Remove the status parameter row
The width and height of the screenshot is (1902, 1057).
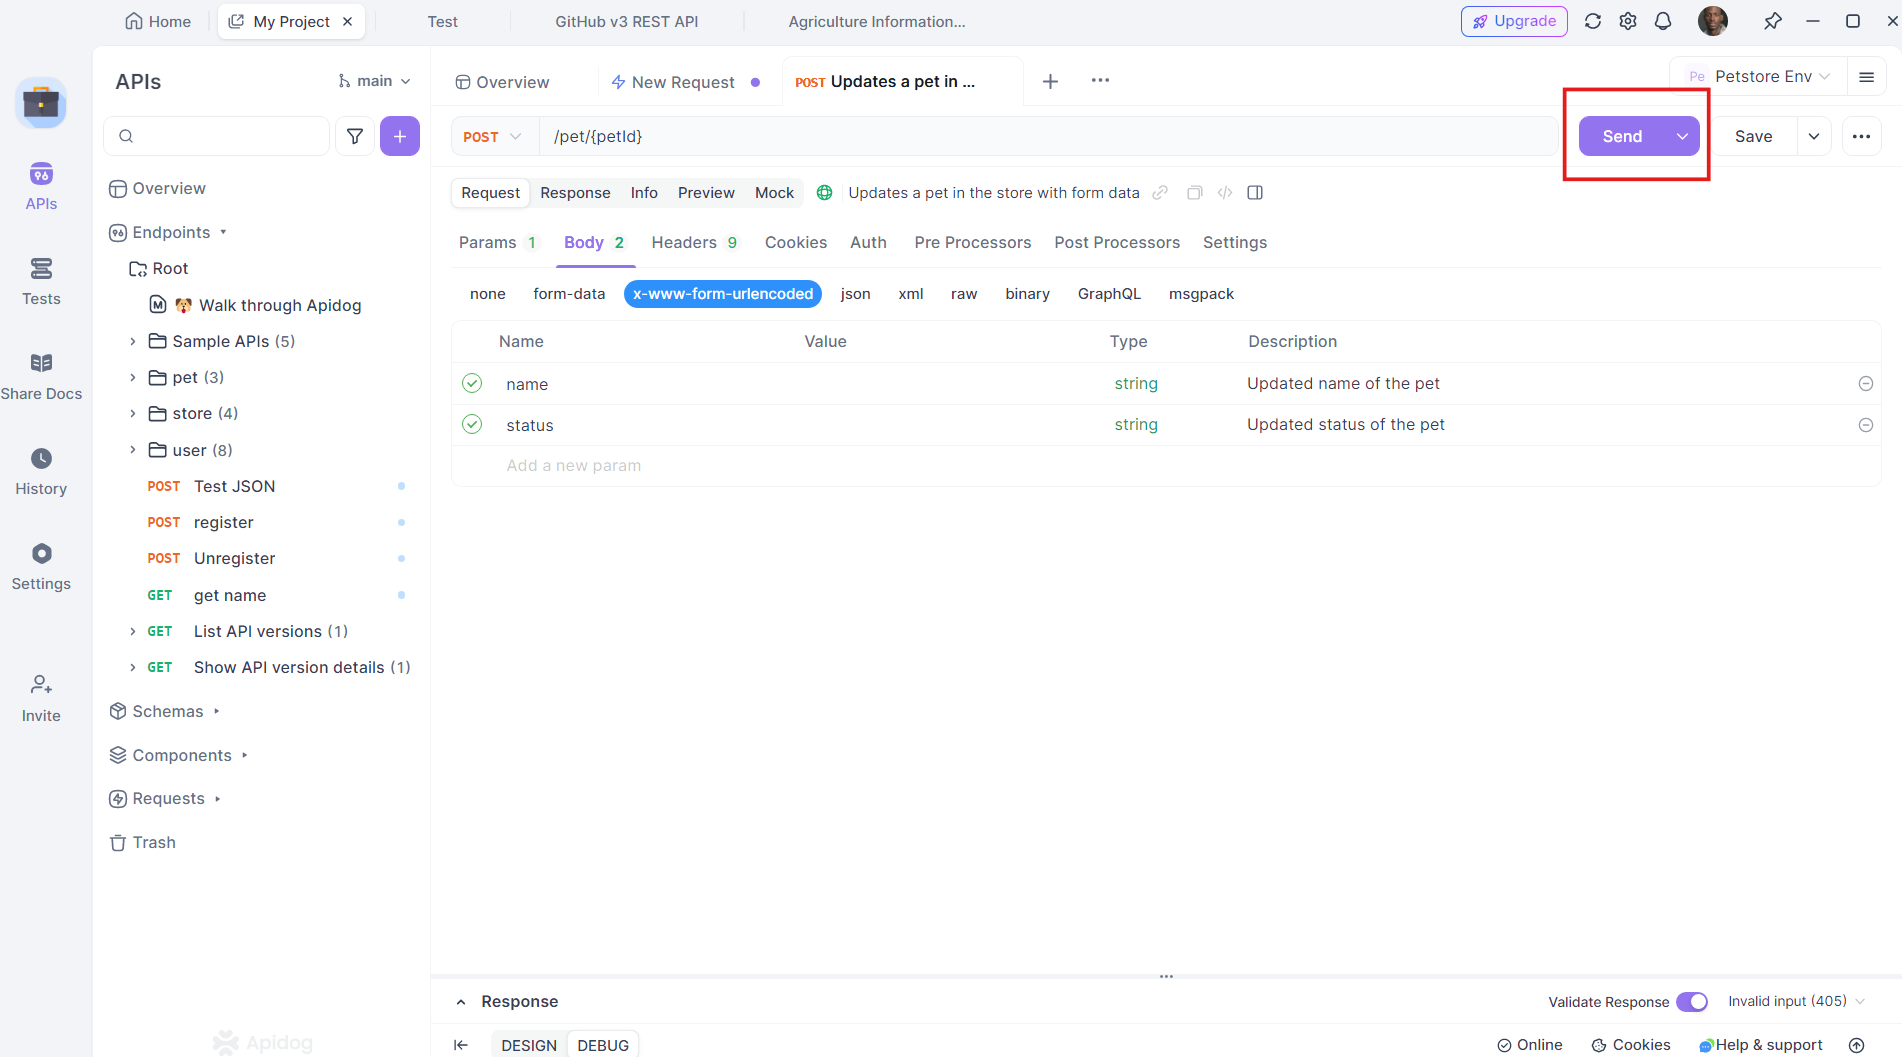pyautogui.click(x=1865, y=425)
